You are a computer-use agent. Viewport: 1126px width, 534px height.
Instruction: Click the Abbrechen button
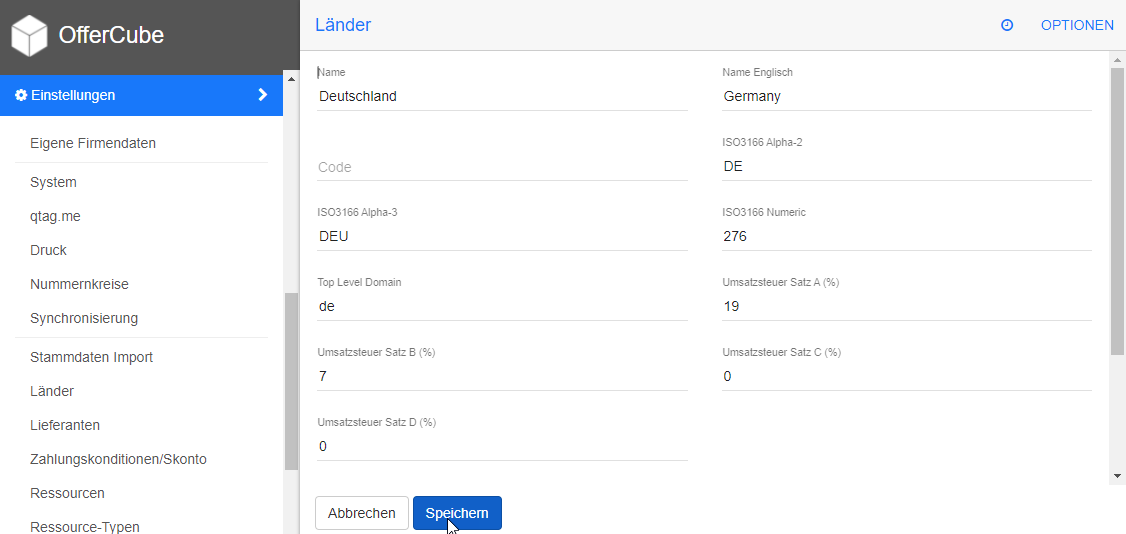click(x=362, y=513)
